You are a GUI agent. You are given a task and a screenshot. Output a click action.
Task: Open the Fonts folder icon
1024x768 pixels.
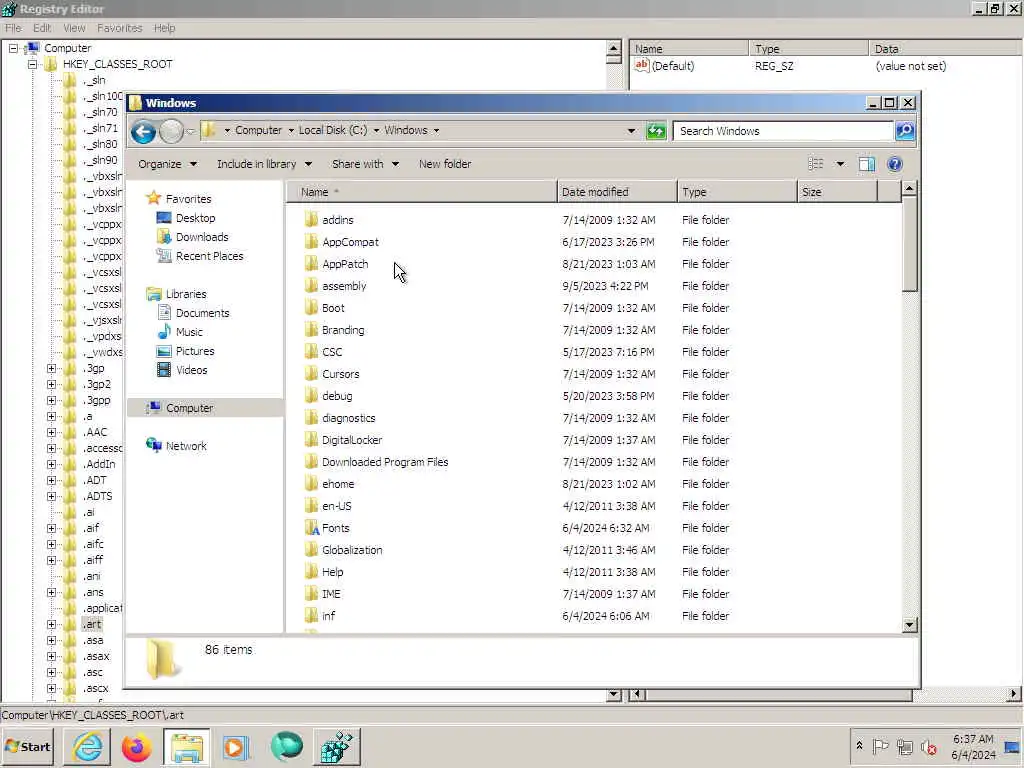coord(312,528)
